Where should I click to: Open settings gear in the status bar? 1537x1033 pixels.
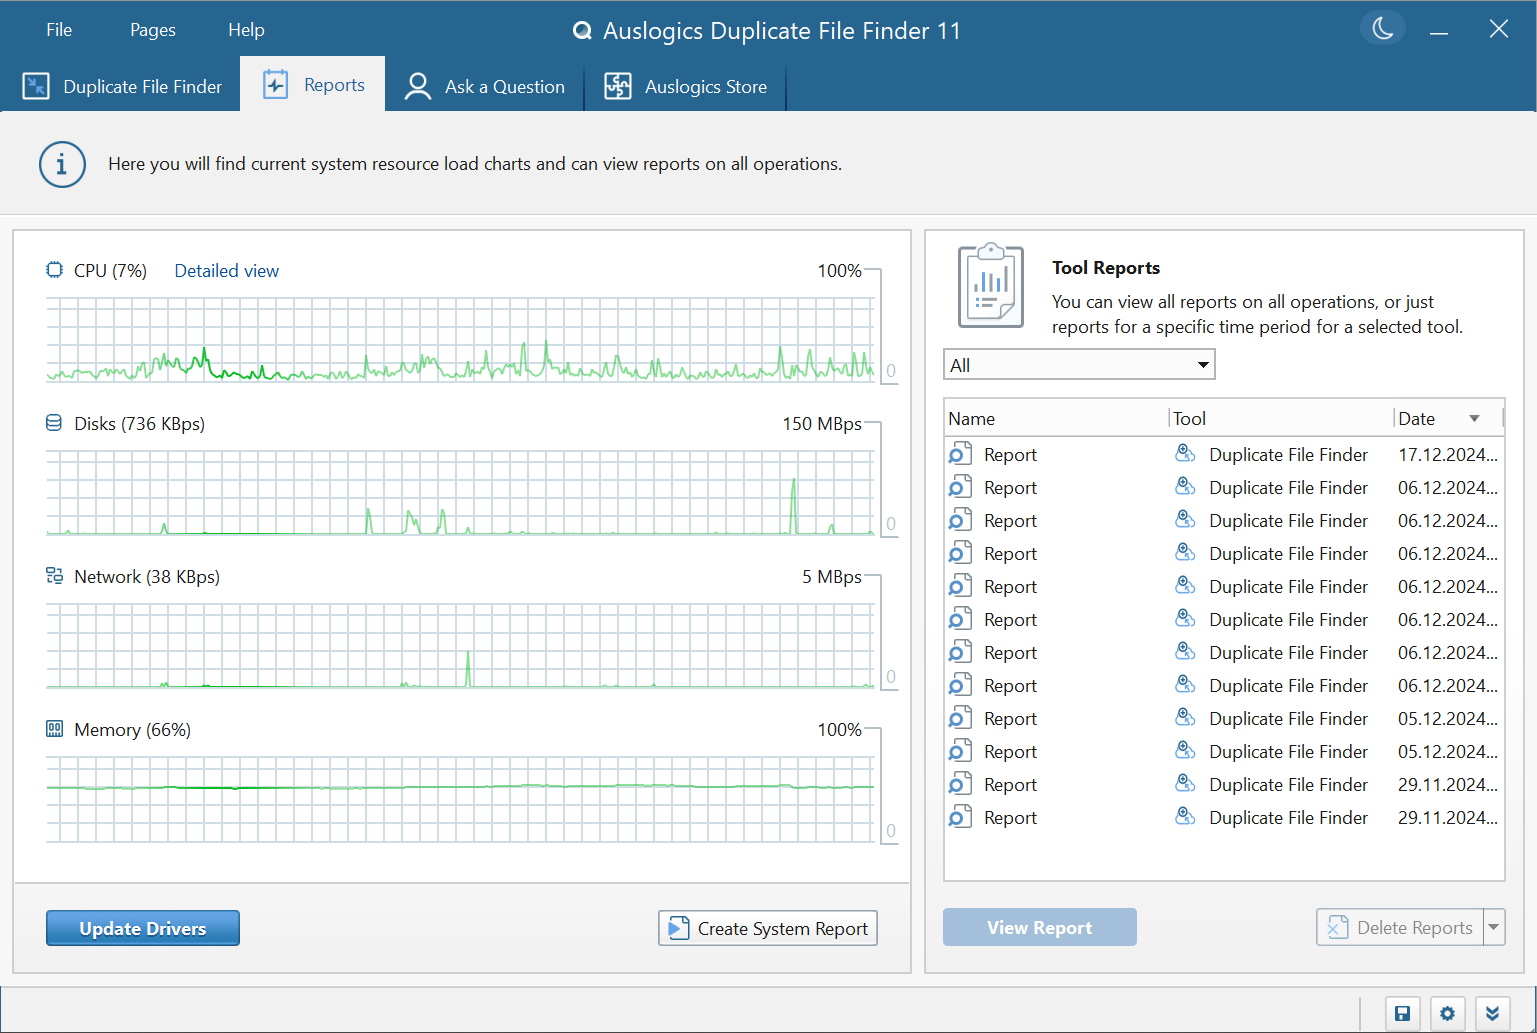(x=1447, y=1013)
